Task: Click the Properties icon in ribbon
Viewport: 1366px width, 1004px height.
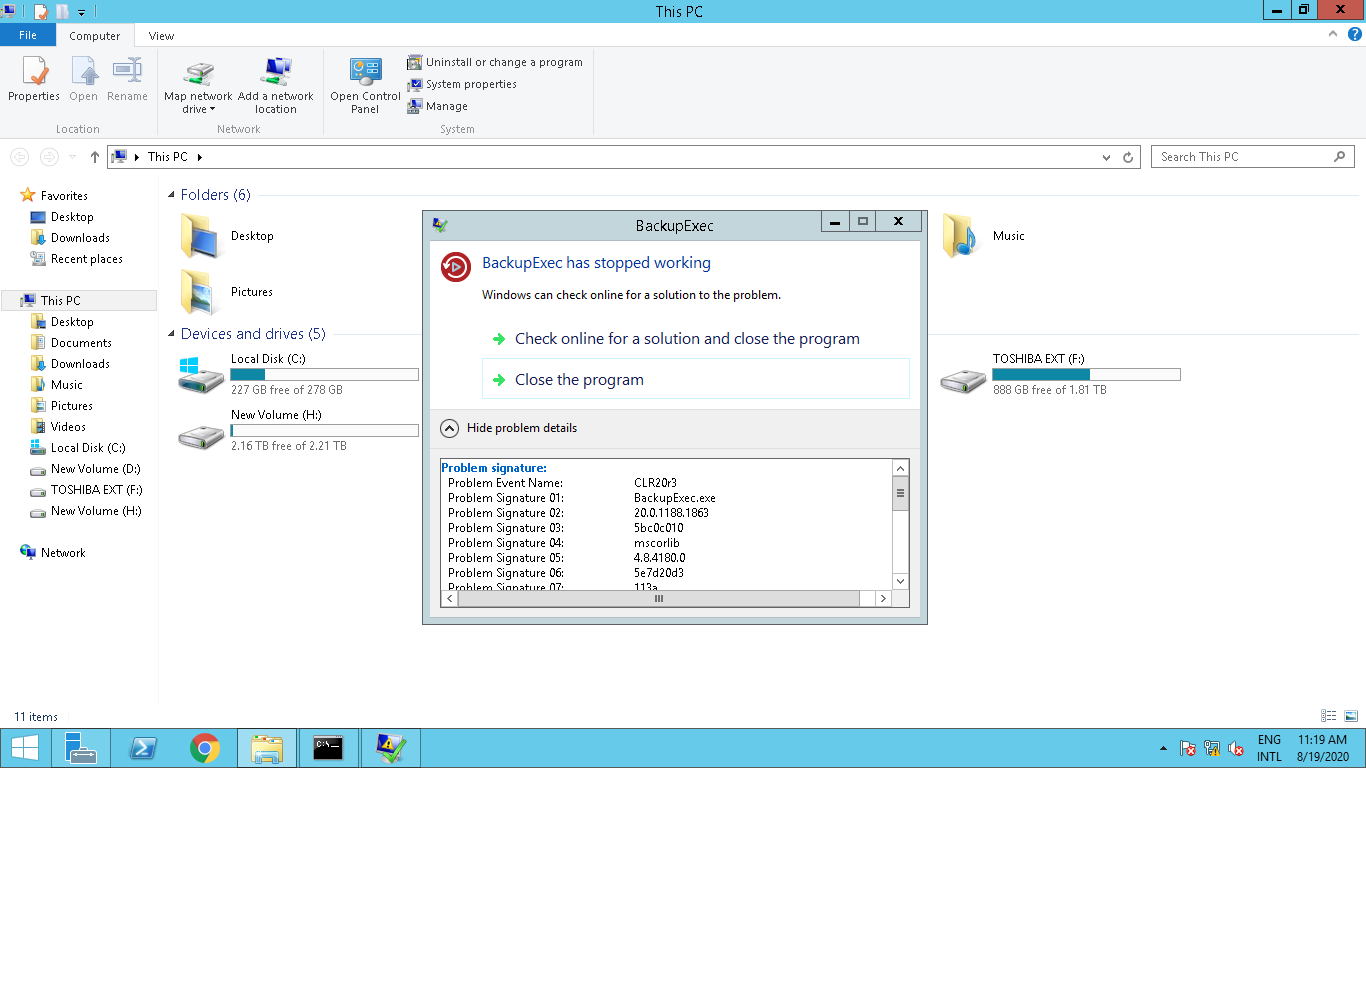Action: tap(34, 75)
